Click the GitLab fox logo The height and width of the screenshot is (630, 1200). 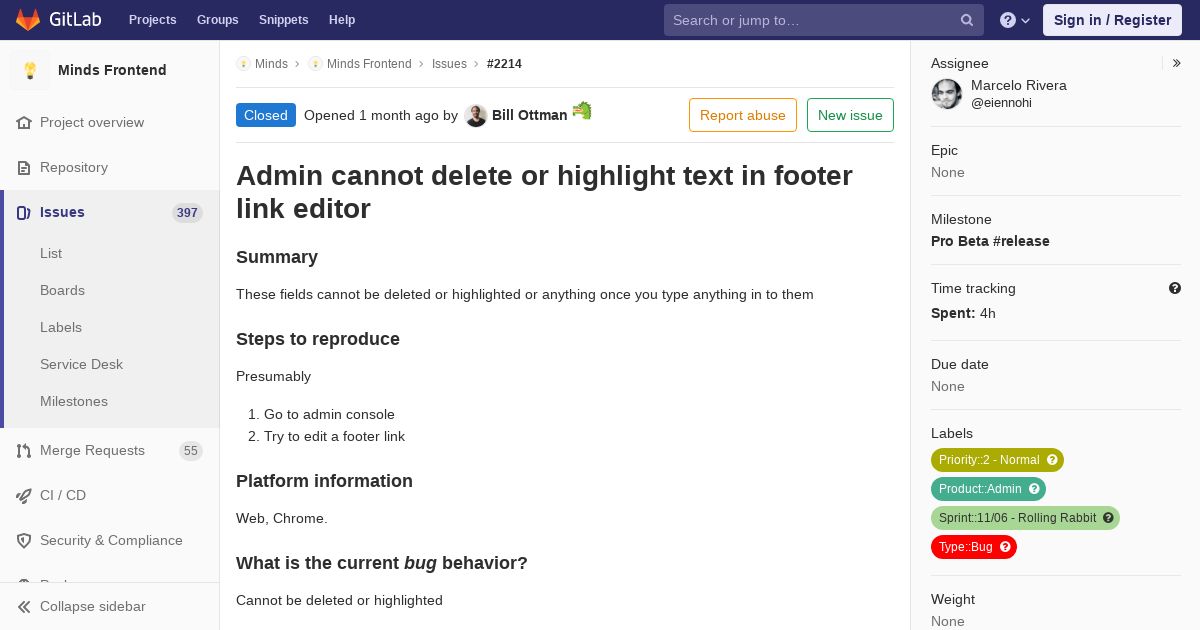click(28, 19)
